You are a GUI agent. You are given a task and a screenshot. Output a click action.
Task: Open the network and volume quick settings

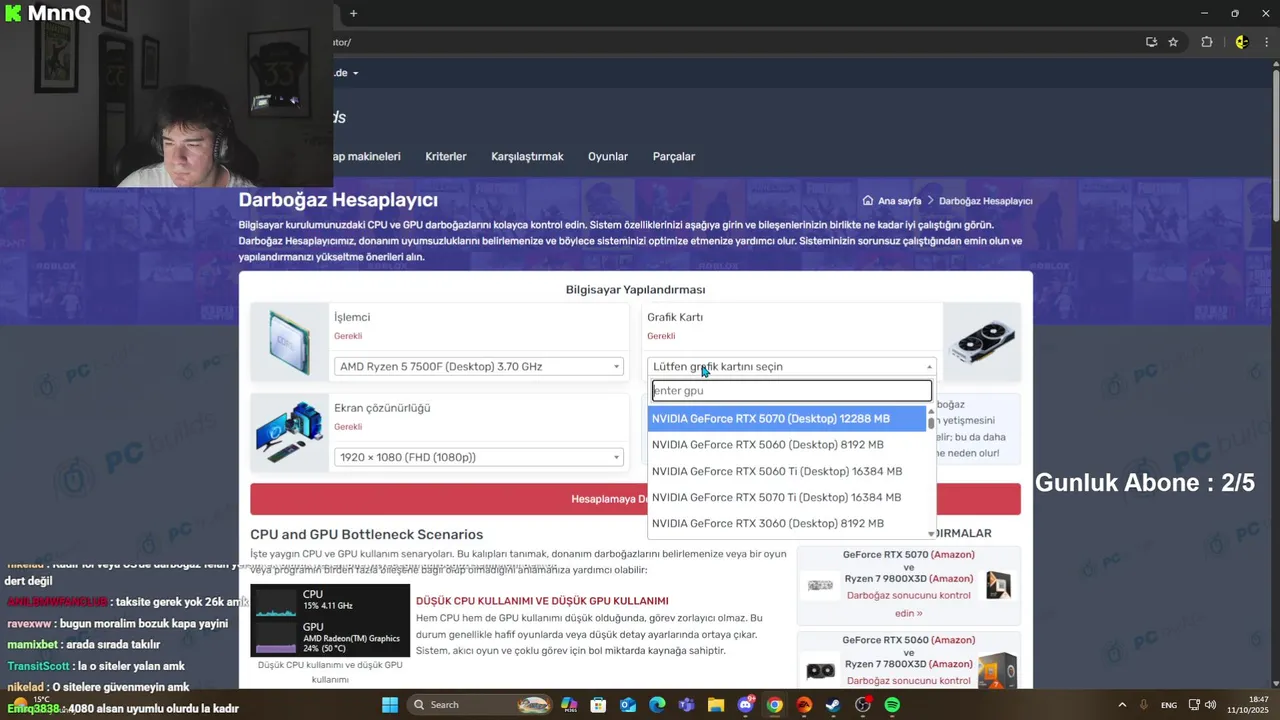1202,705
